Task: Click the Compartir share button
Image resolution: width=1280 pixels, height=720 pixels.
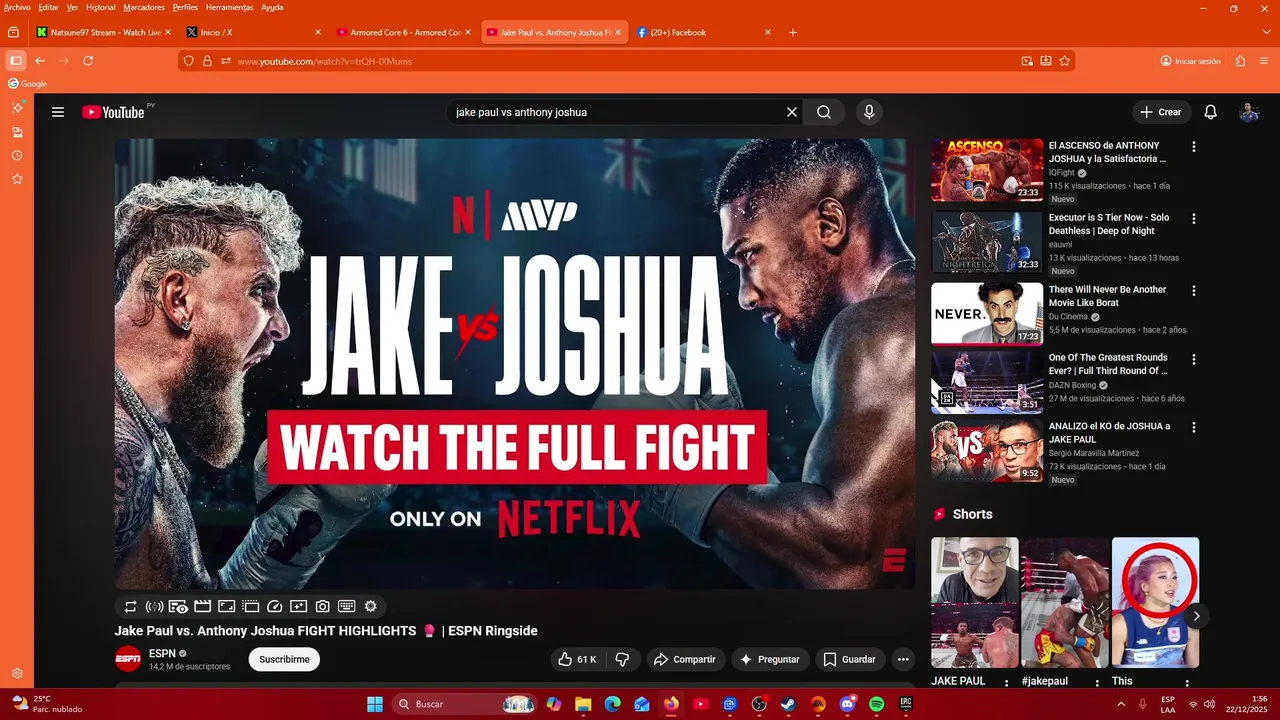Action: point(684,659)
